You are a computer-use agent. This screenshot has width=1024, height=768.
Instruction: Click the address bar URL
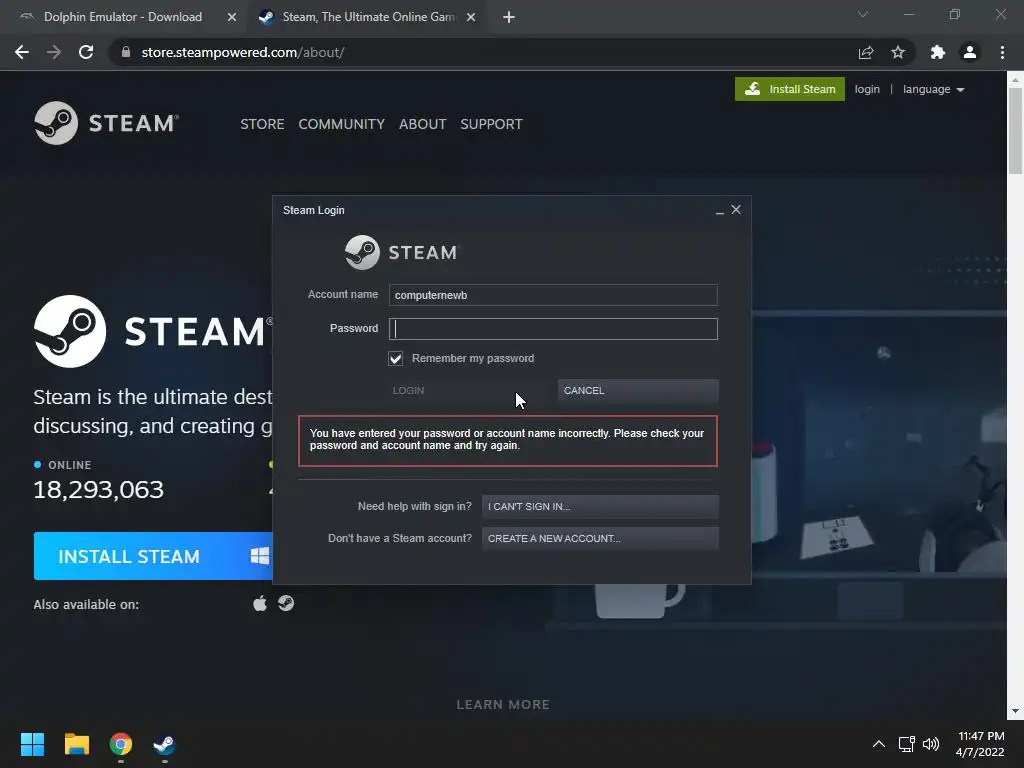pyautogui.click(x=243, y=52)
